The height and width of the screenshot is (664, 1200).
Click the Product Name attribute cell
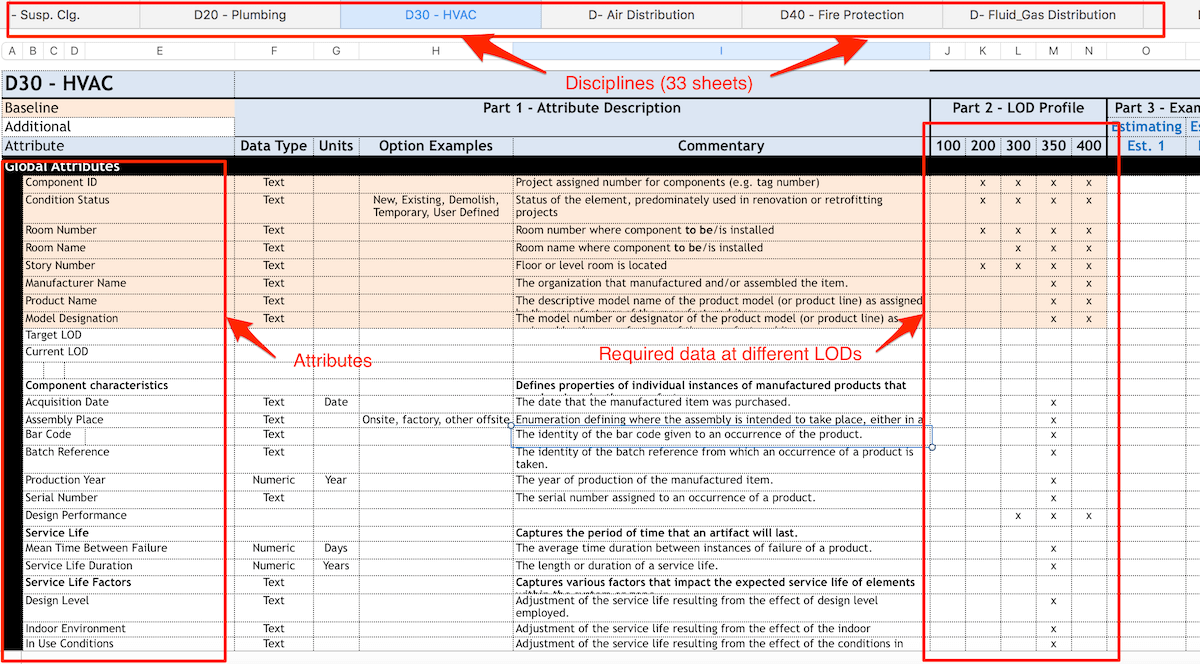pos(129,301)
